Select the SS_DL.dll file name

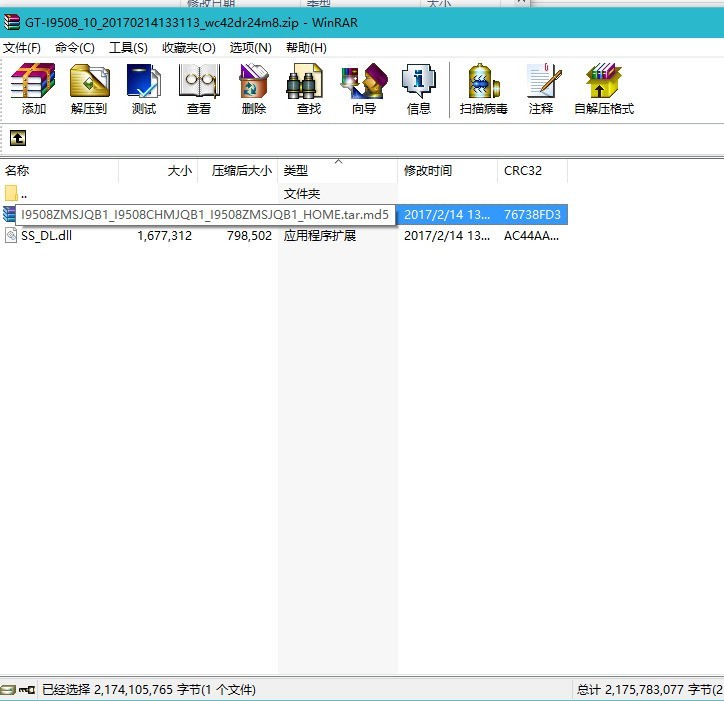coord(46,236)
